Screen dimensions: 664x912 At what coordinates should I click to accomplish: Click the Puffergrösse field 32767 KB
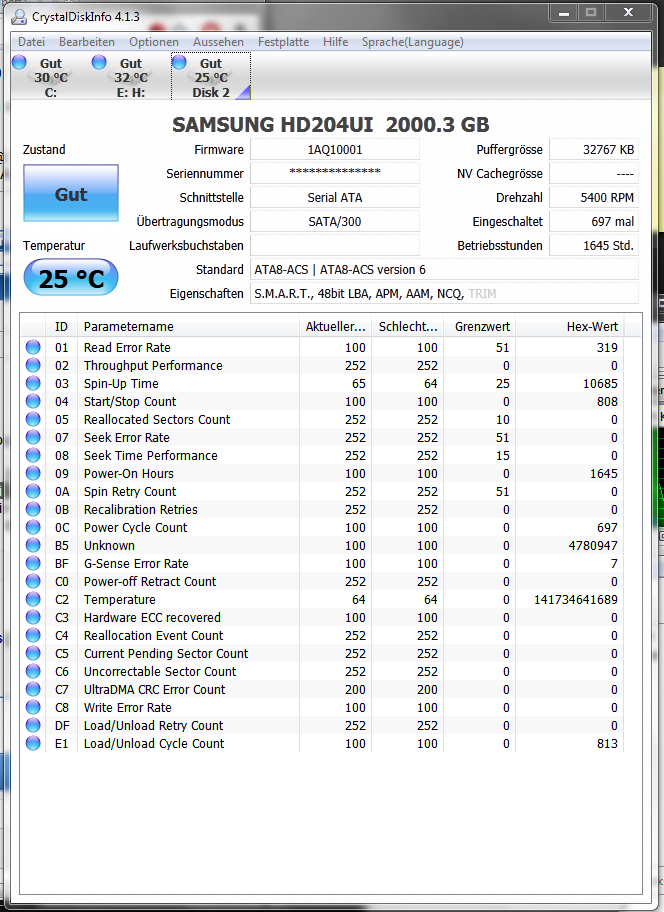(594, 149)
